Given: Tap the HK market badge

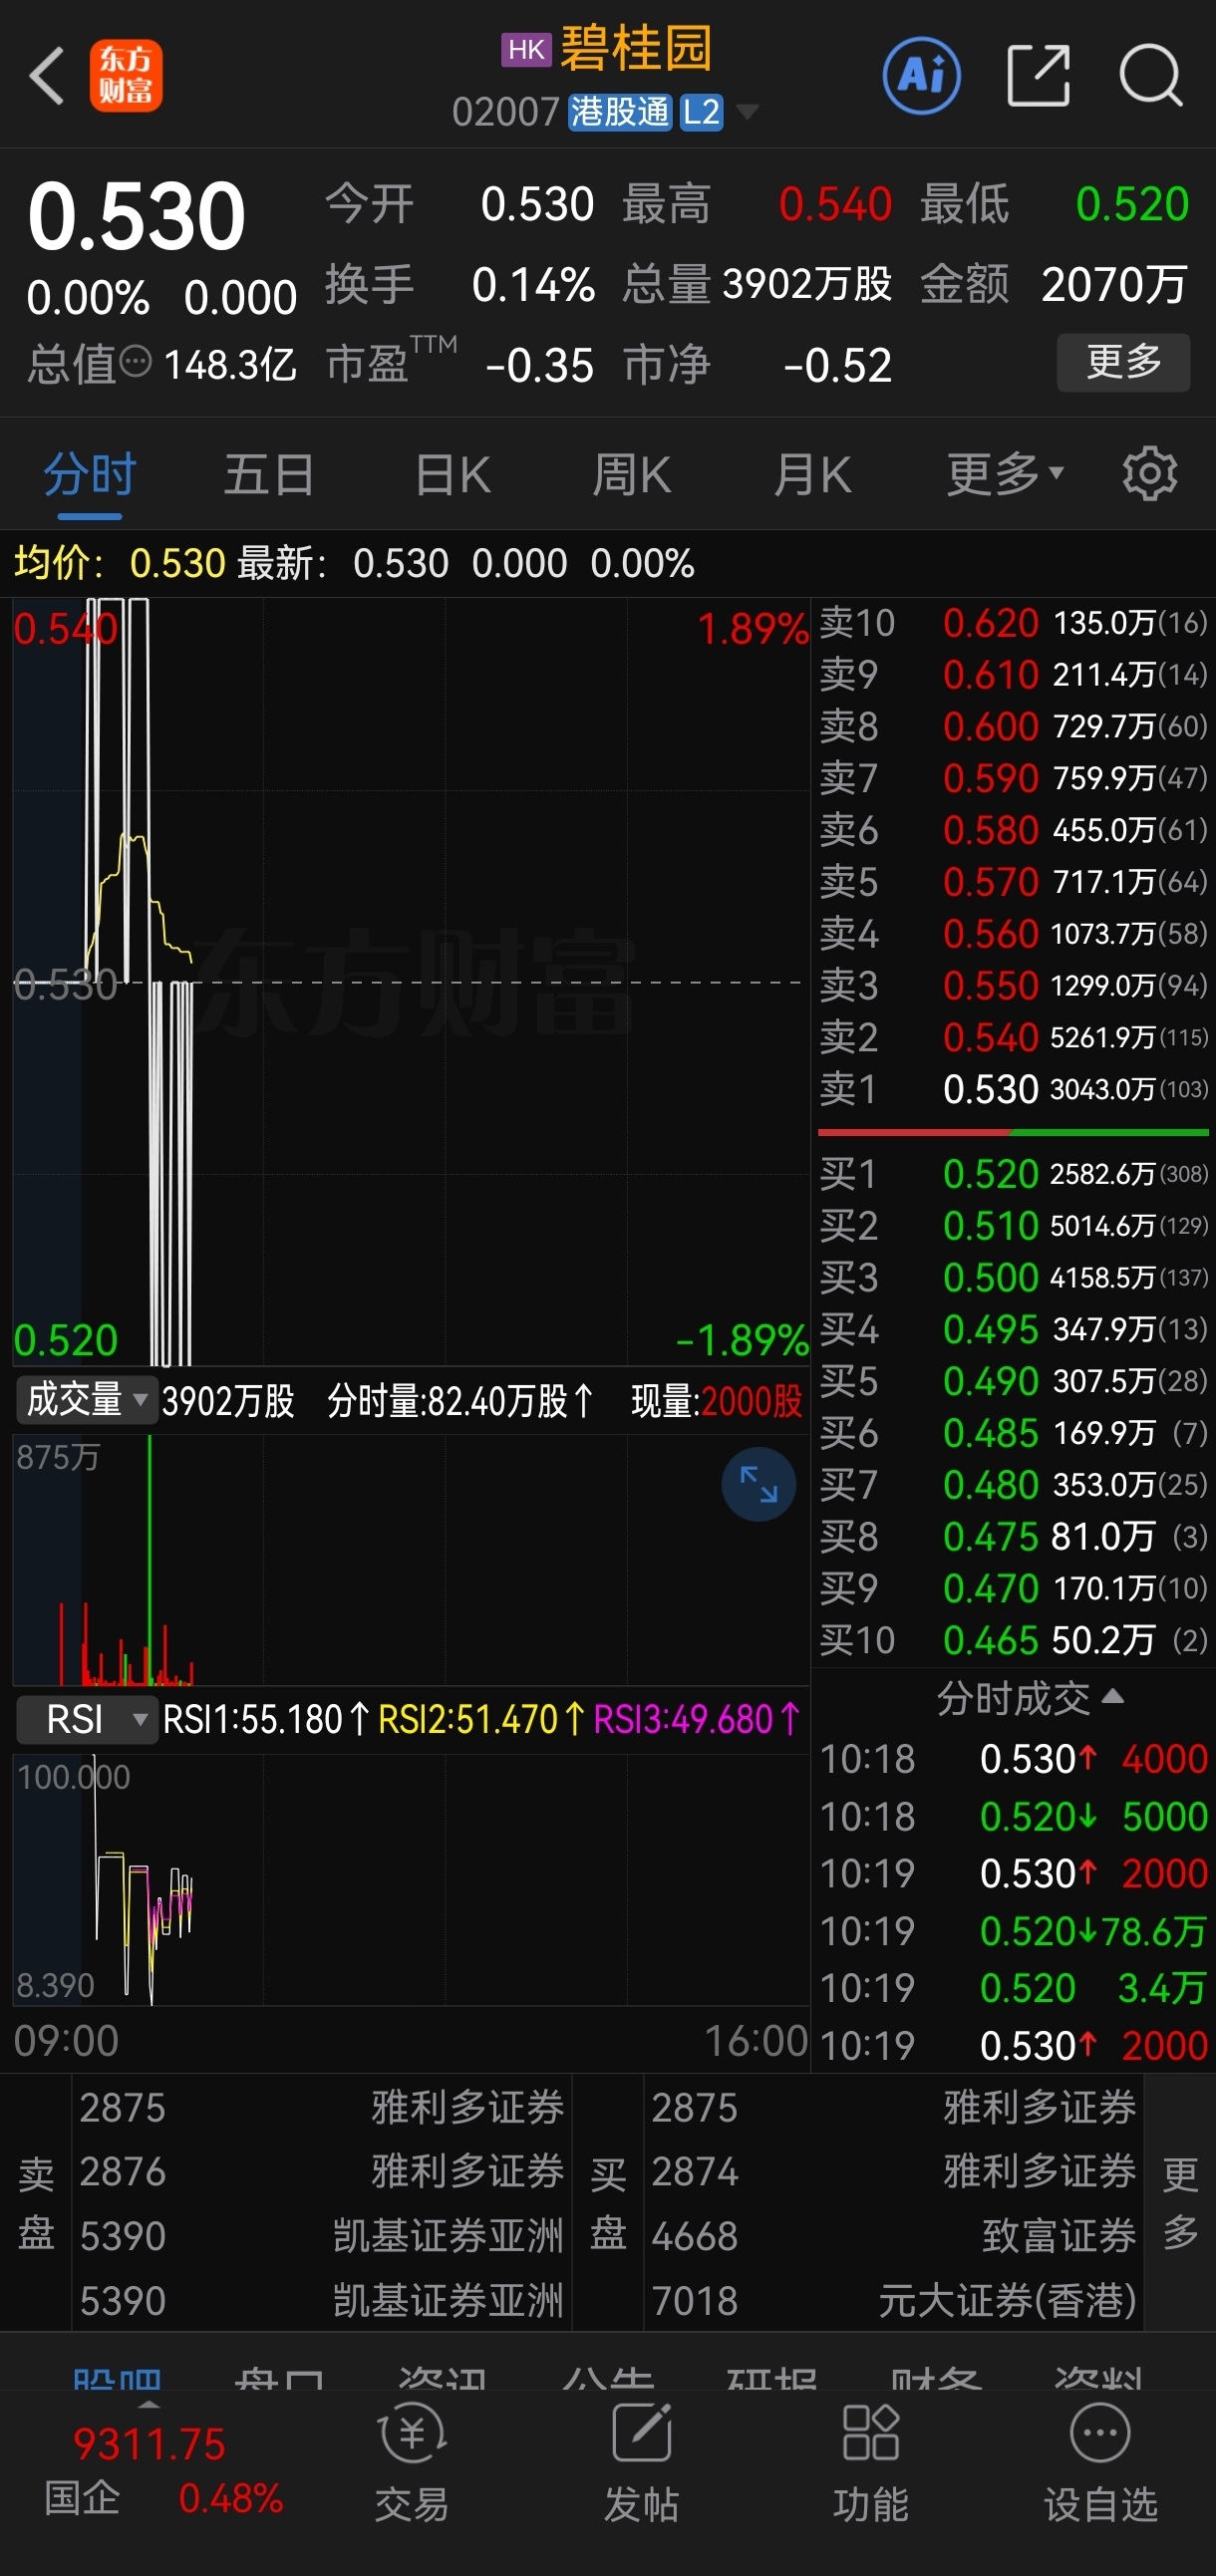Looking at the screenshot, I should pyautogui.click(x=526, y=50).
